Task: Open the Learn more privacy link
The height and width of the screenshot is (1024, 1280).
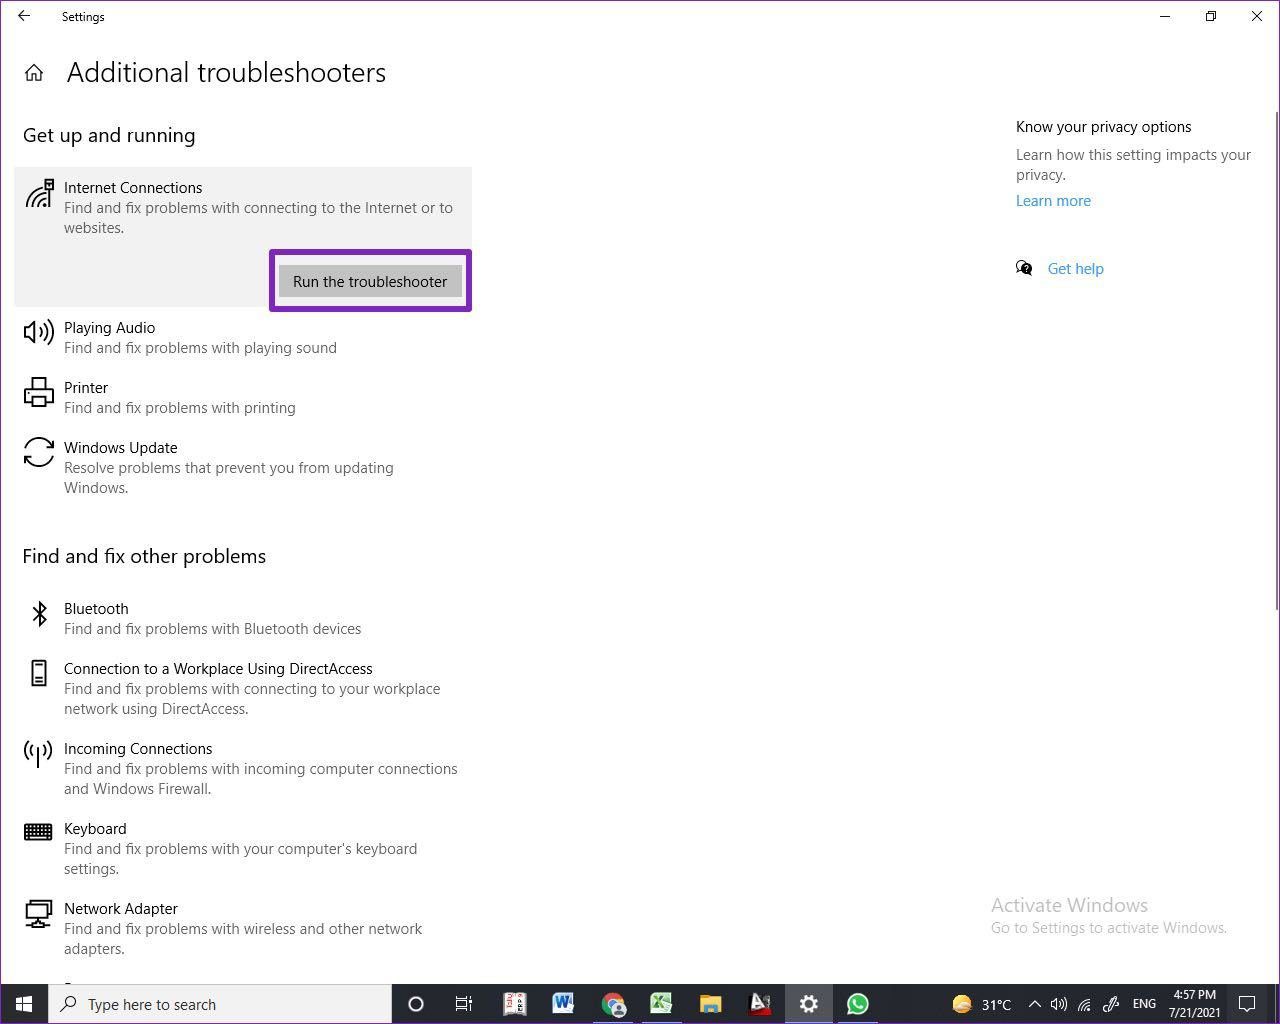Action: coord(1053,201)
